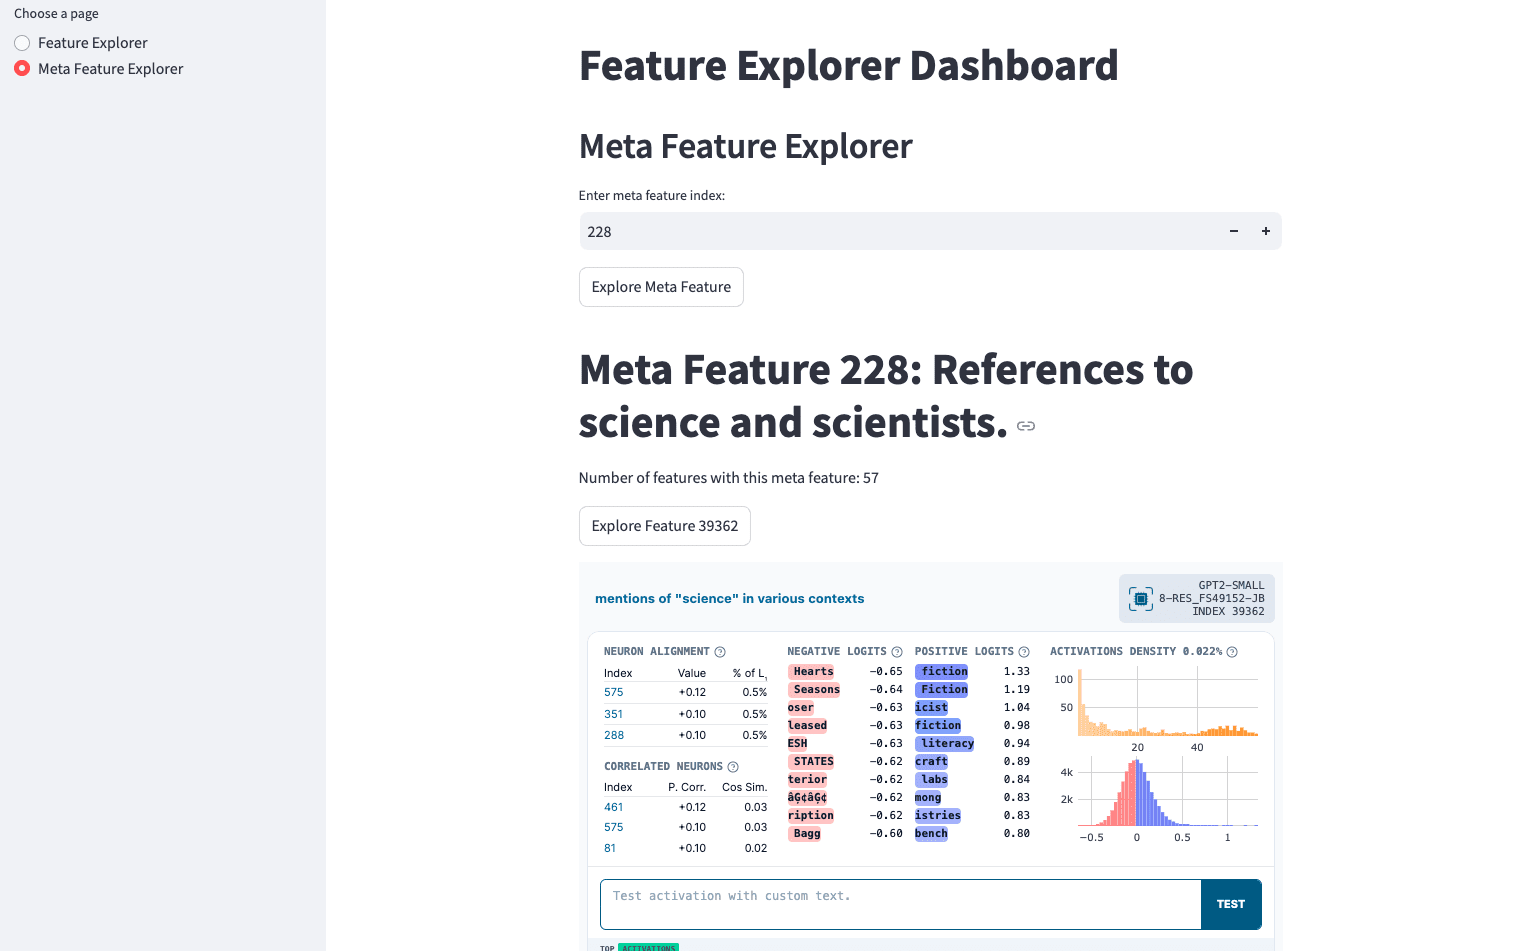Click the Activations Density help icon

(x=1232, y=652)
